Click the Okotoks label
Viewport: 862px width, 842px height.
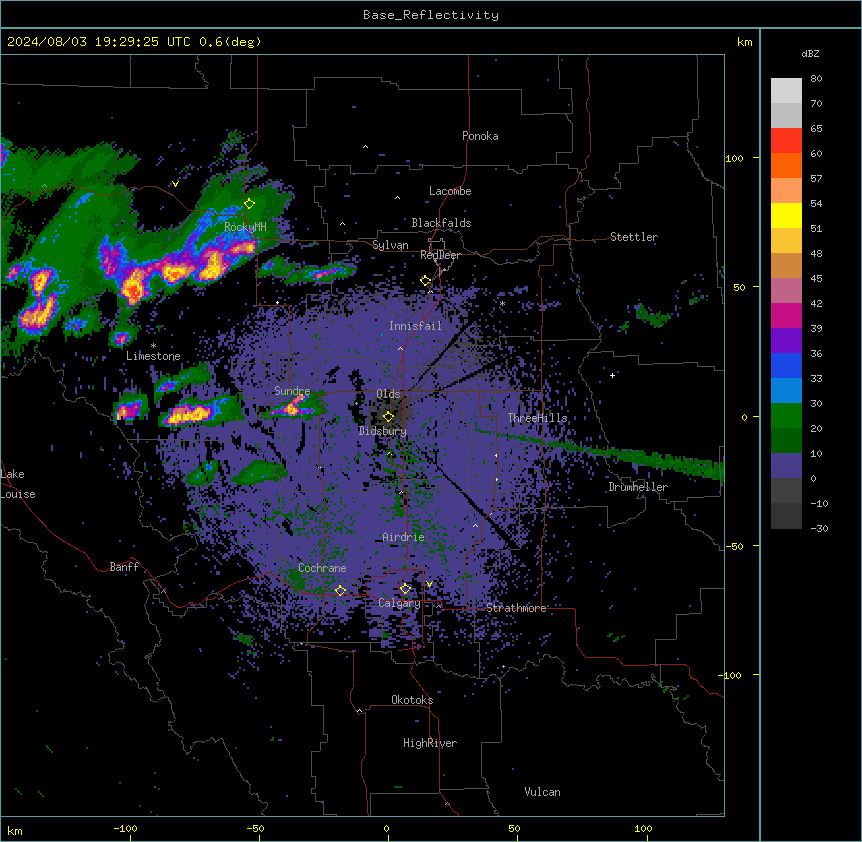[x=412, y=700]
